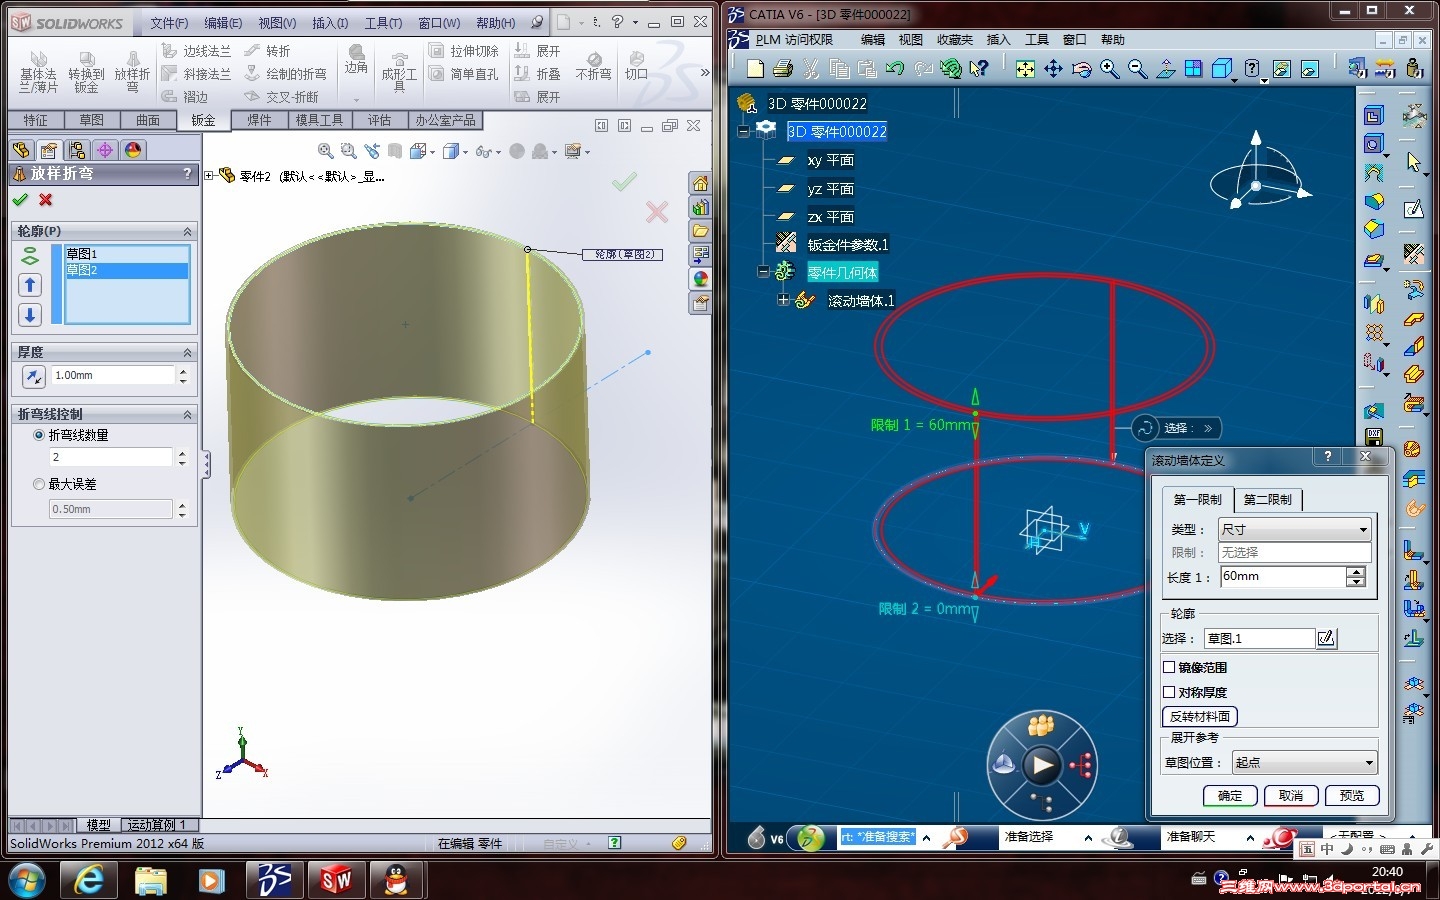Open the DimXpertManager crosshair tab icon
The width and height of the screenshot is (1440, 900).
[x=105, y=150]
